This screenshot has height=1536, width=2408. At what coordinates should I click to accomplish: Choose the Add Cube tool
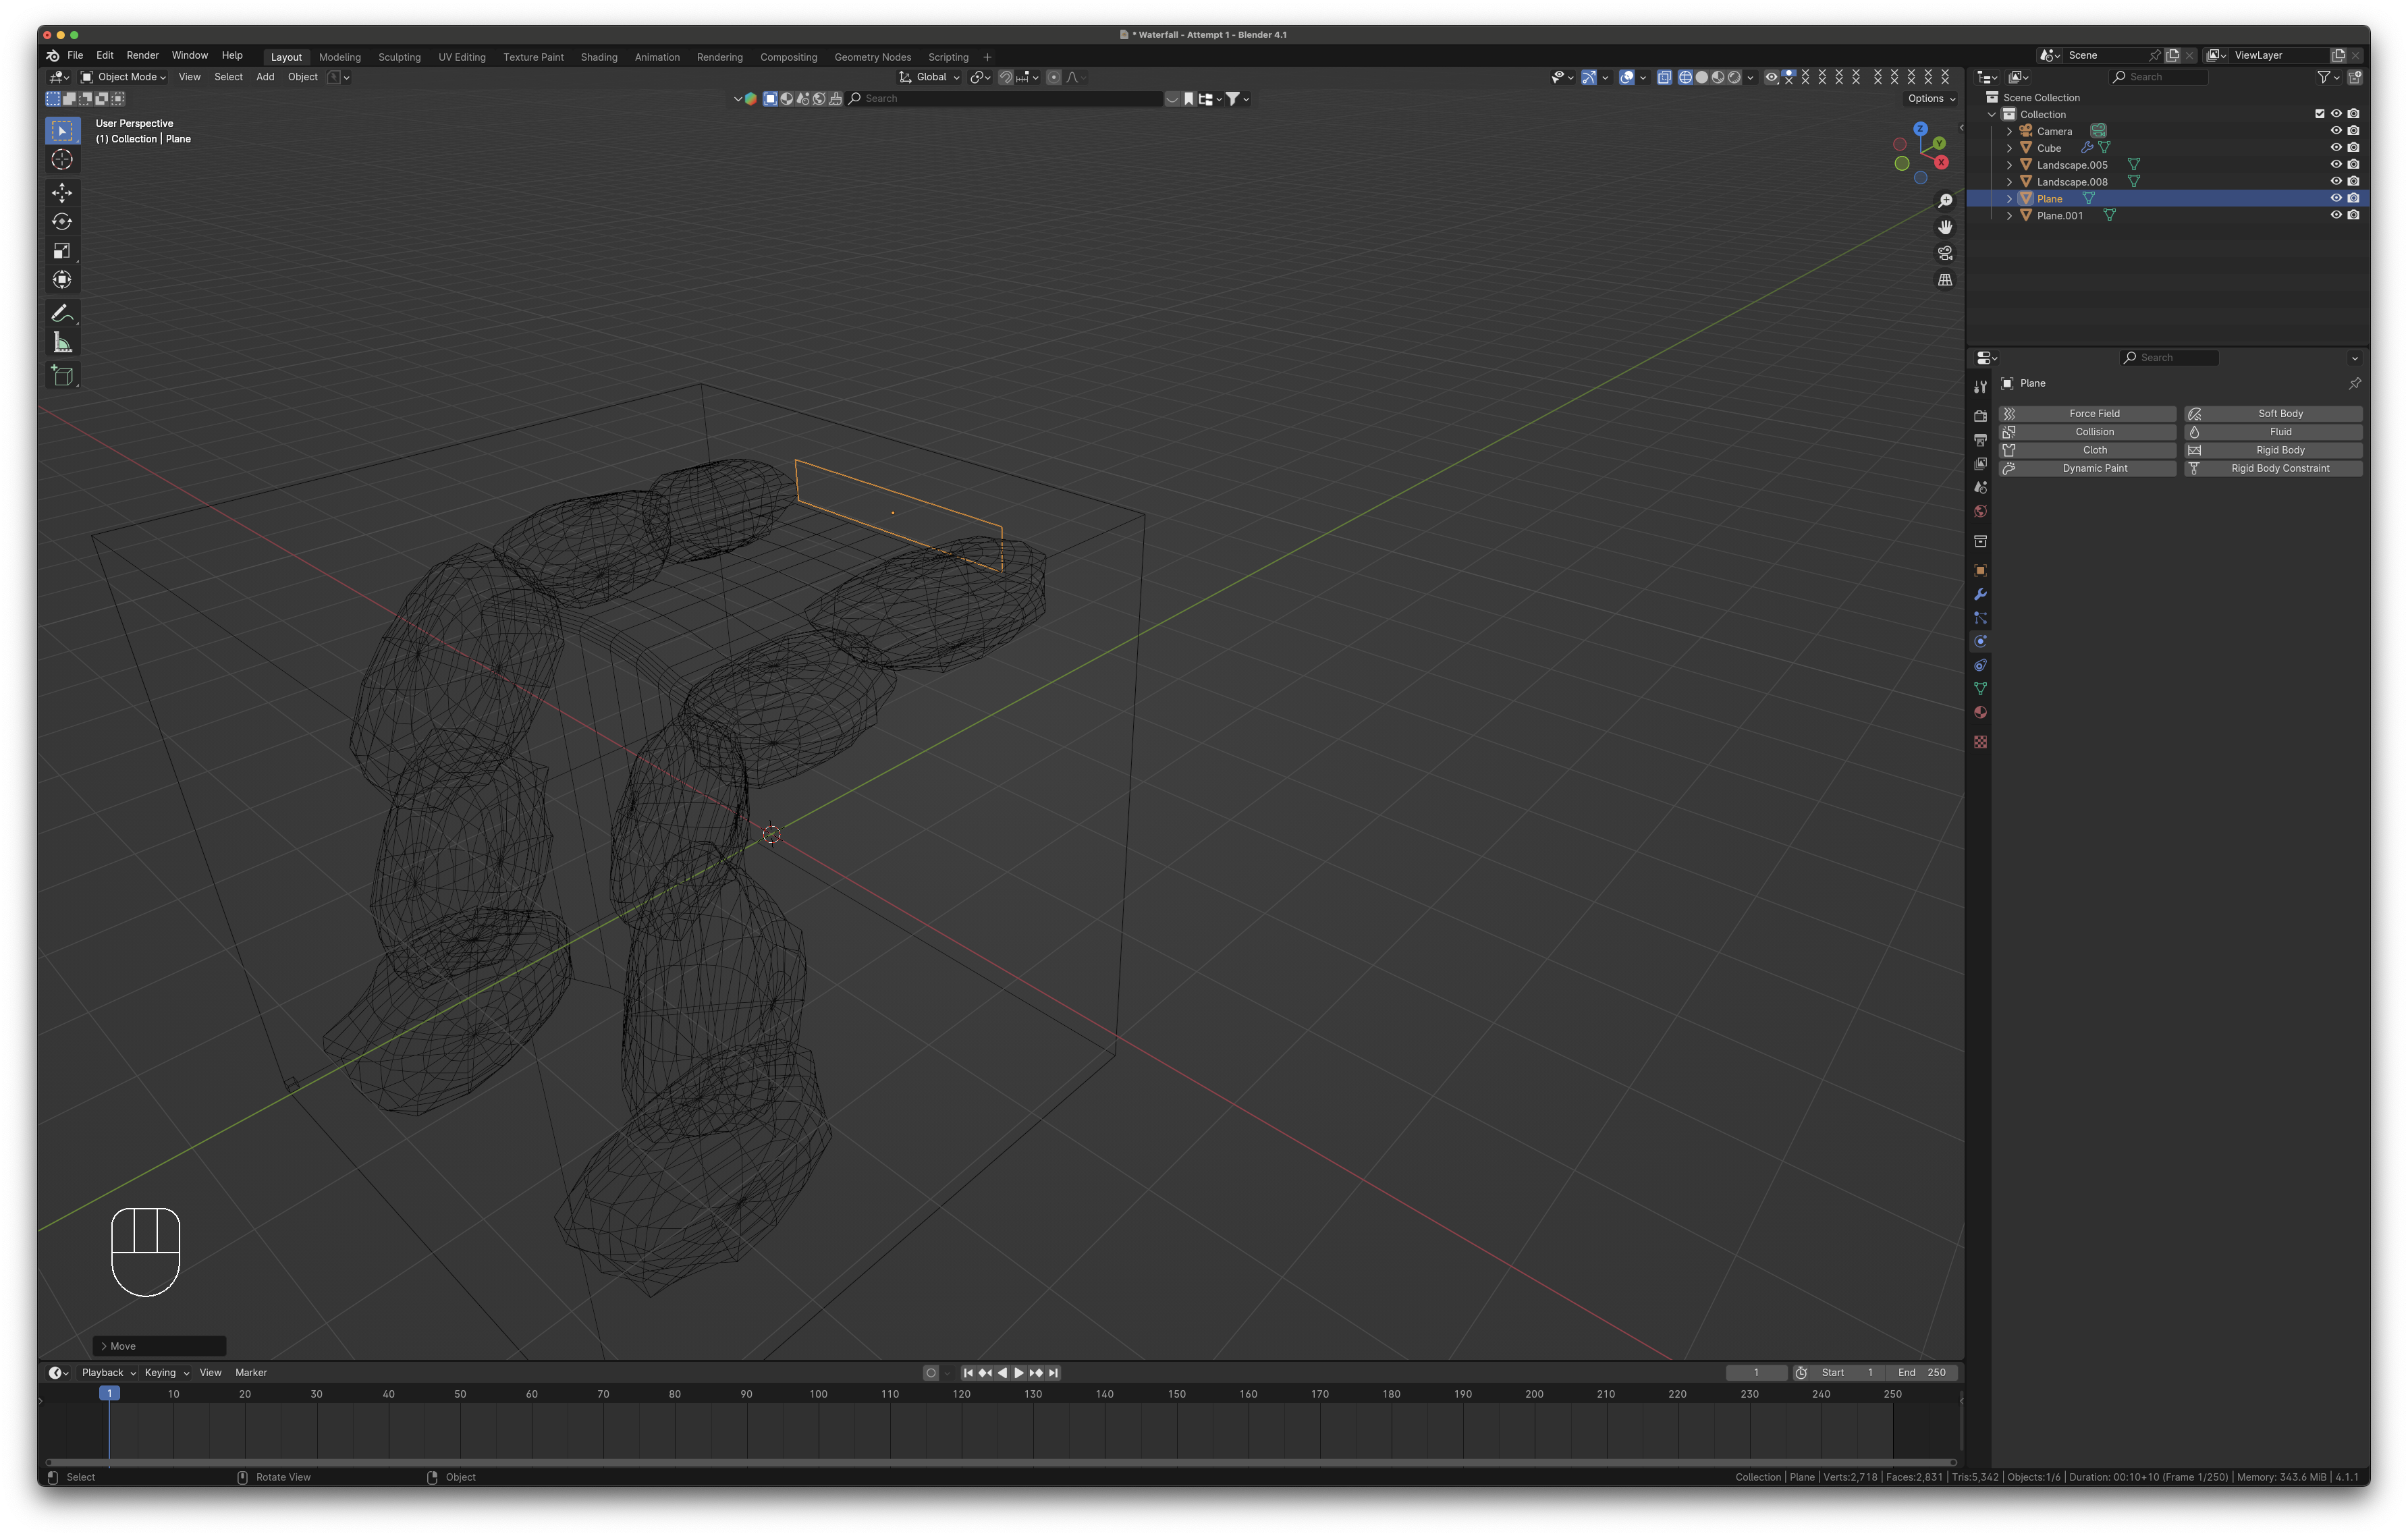point(62,376)
